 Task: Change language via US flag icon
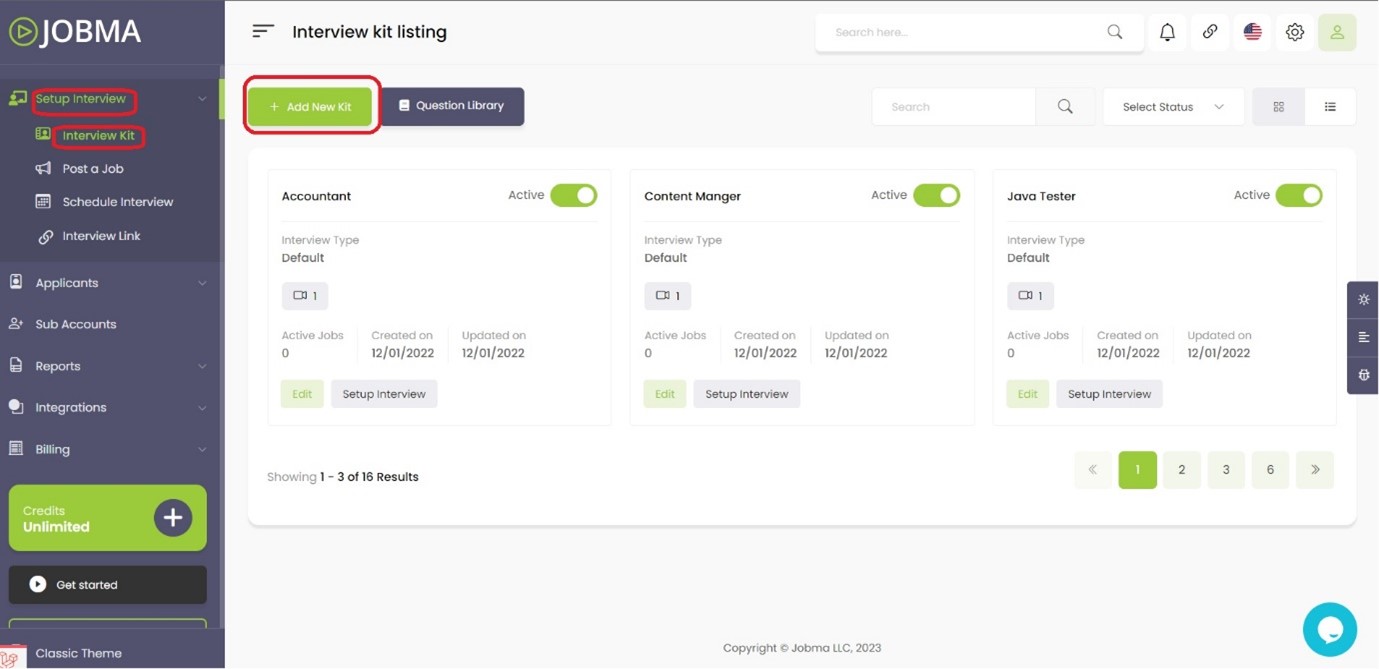[1252, 32]
